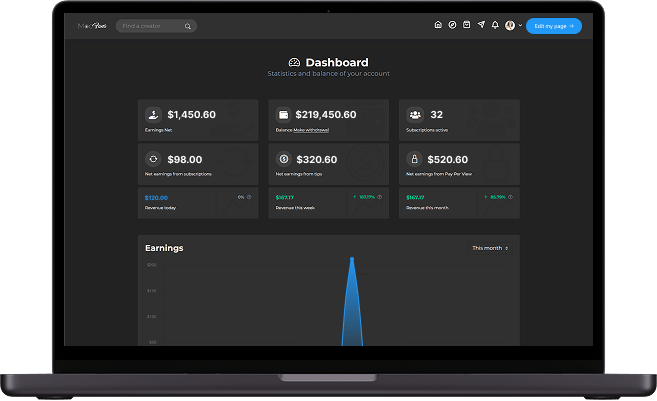Click Statistics and balance subtitle text
Screen dimensions: 657x401
click(328, 74)
